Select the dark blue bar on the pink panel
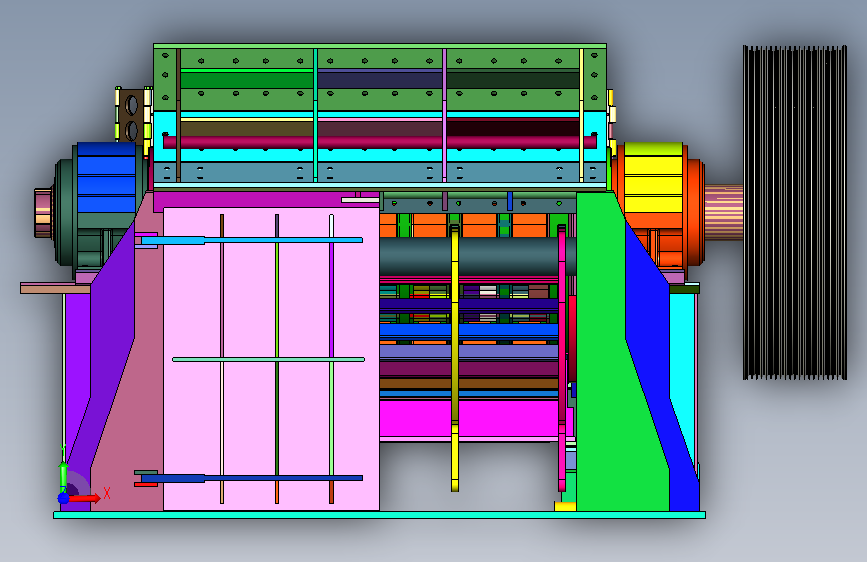 [x=252, y=478]
